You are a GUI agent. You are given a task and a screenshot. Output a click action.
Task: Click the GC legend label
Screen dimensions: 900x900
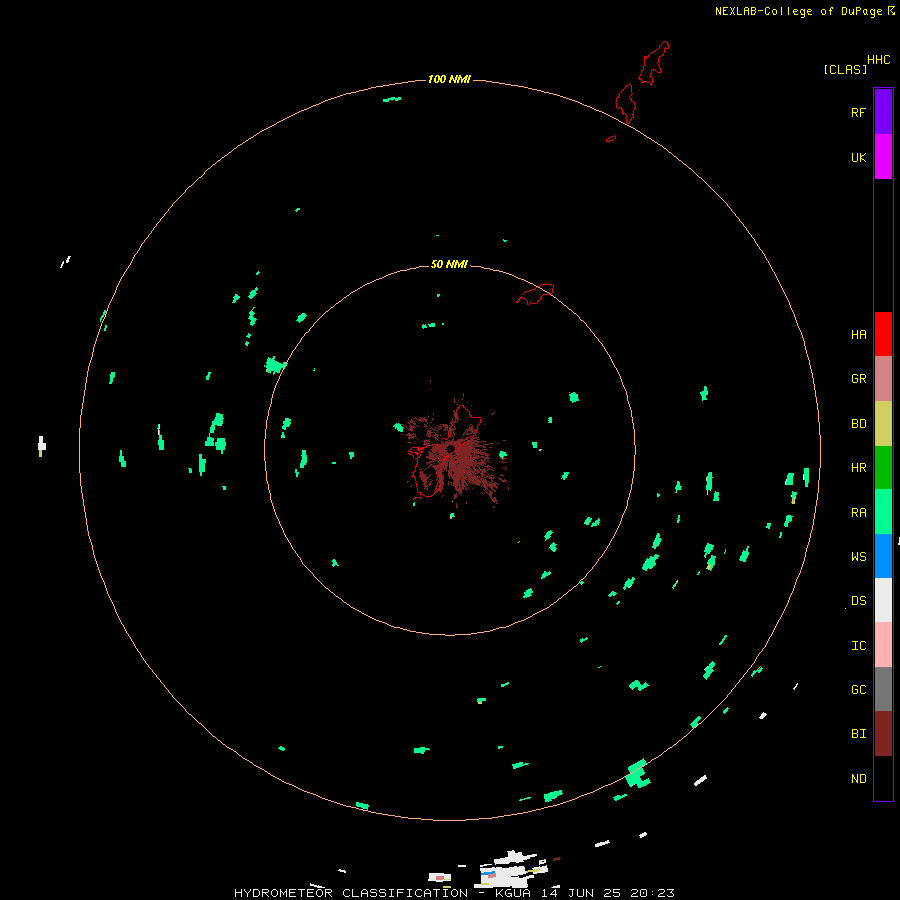click(858, 690)
